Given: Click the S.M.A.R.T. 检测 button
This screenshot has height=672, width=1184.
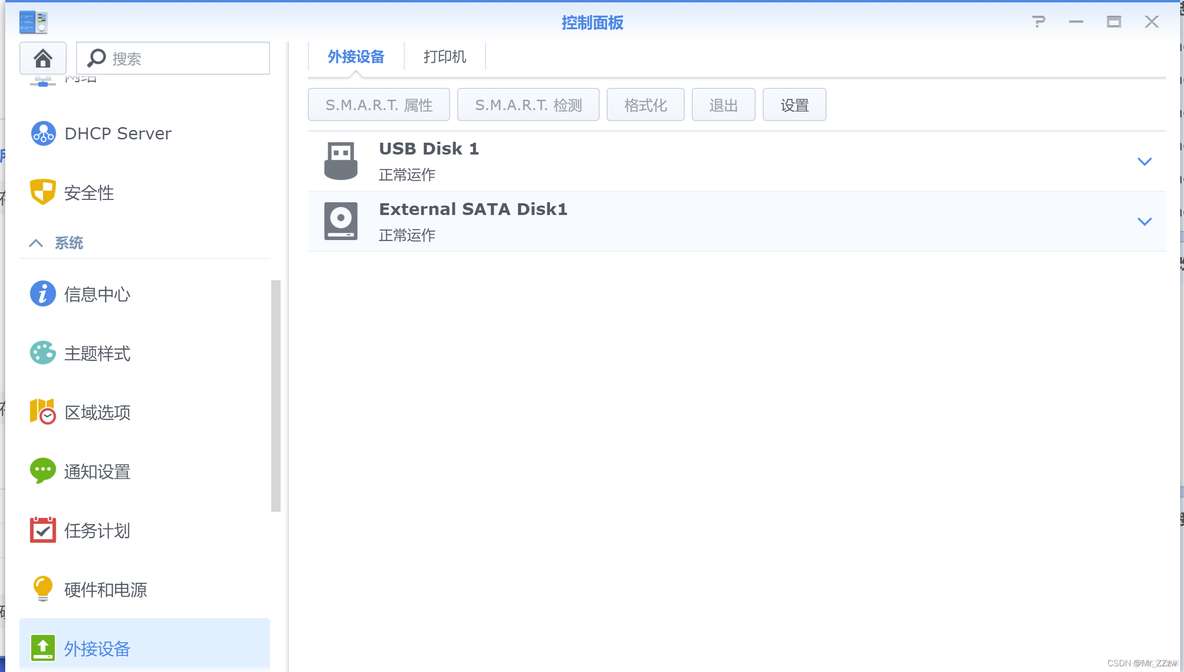Looking at the screenshot, I should pos(529,105).
